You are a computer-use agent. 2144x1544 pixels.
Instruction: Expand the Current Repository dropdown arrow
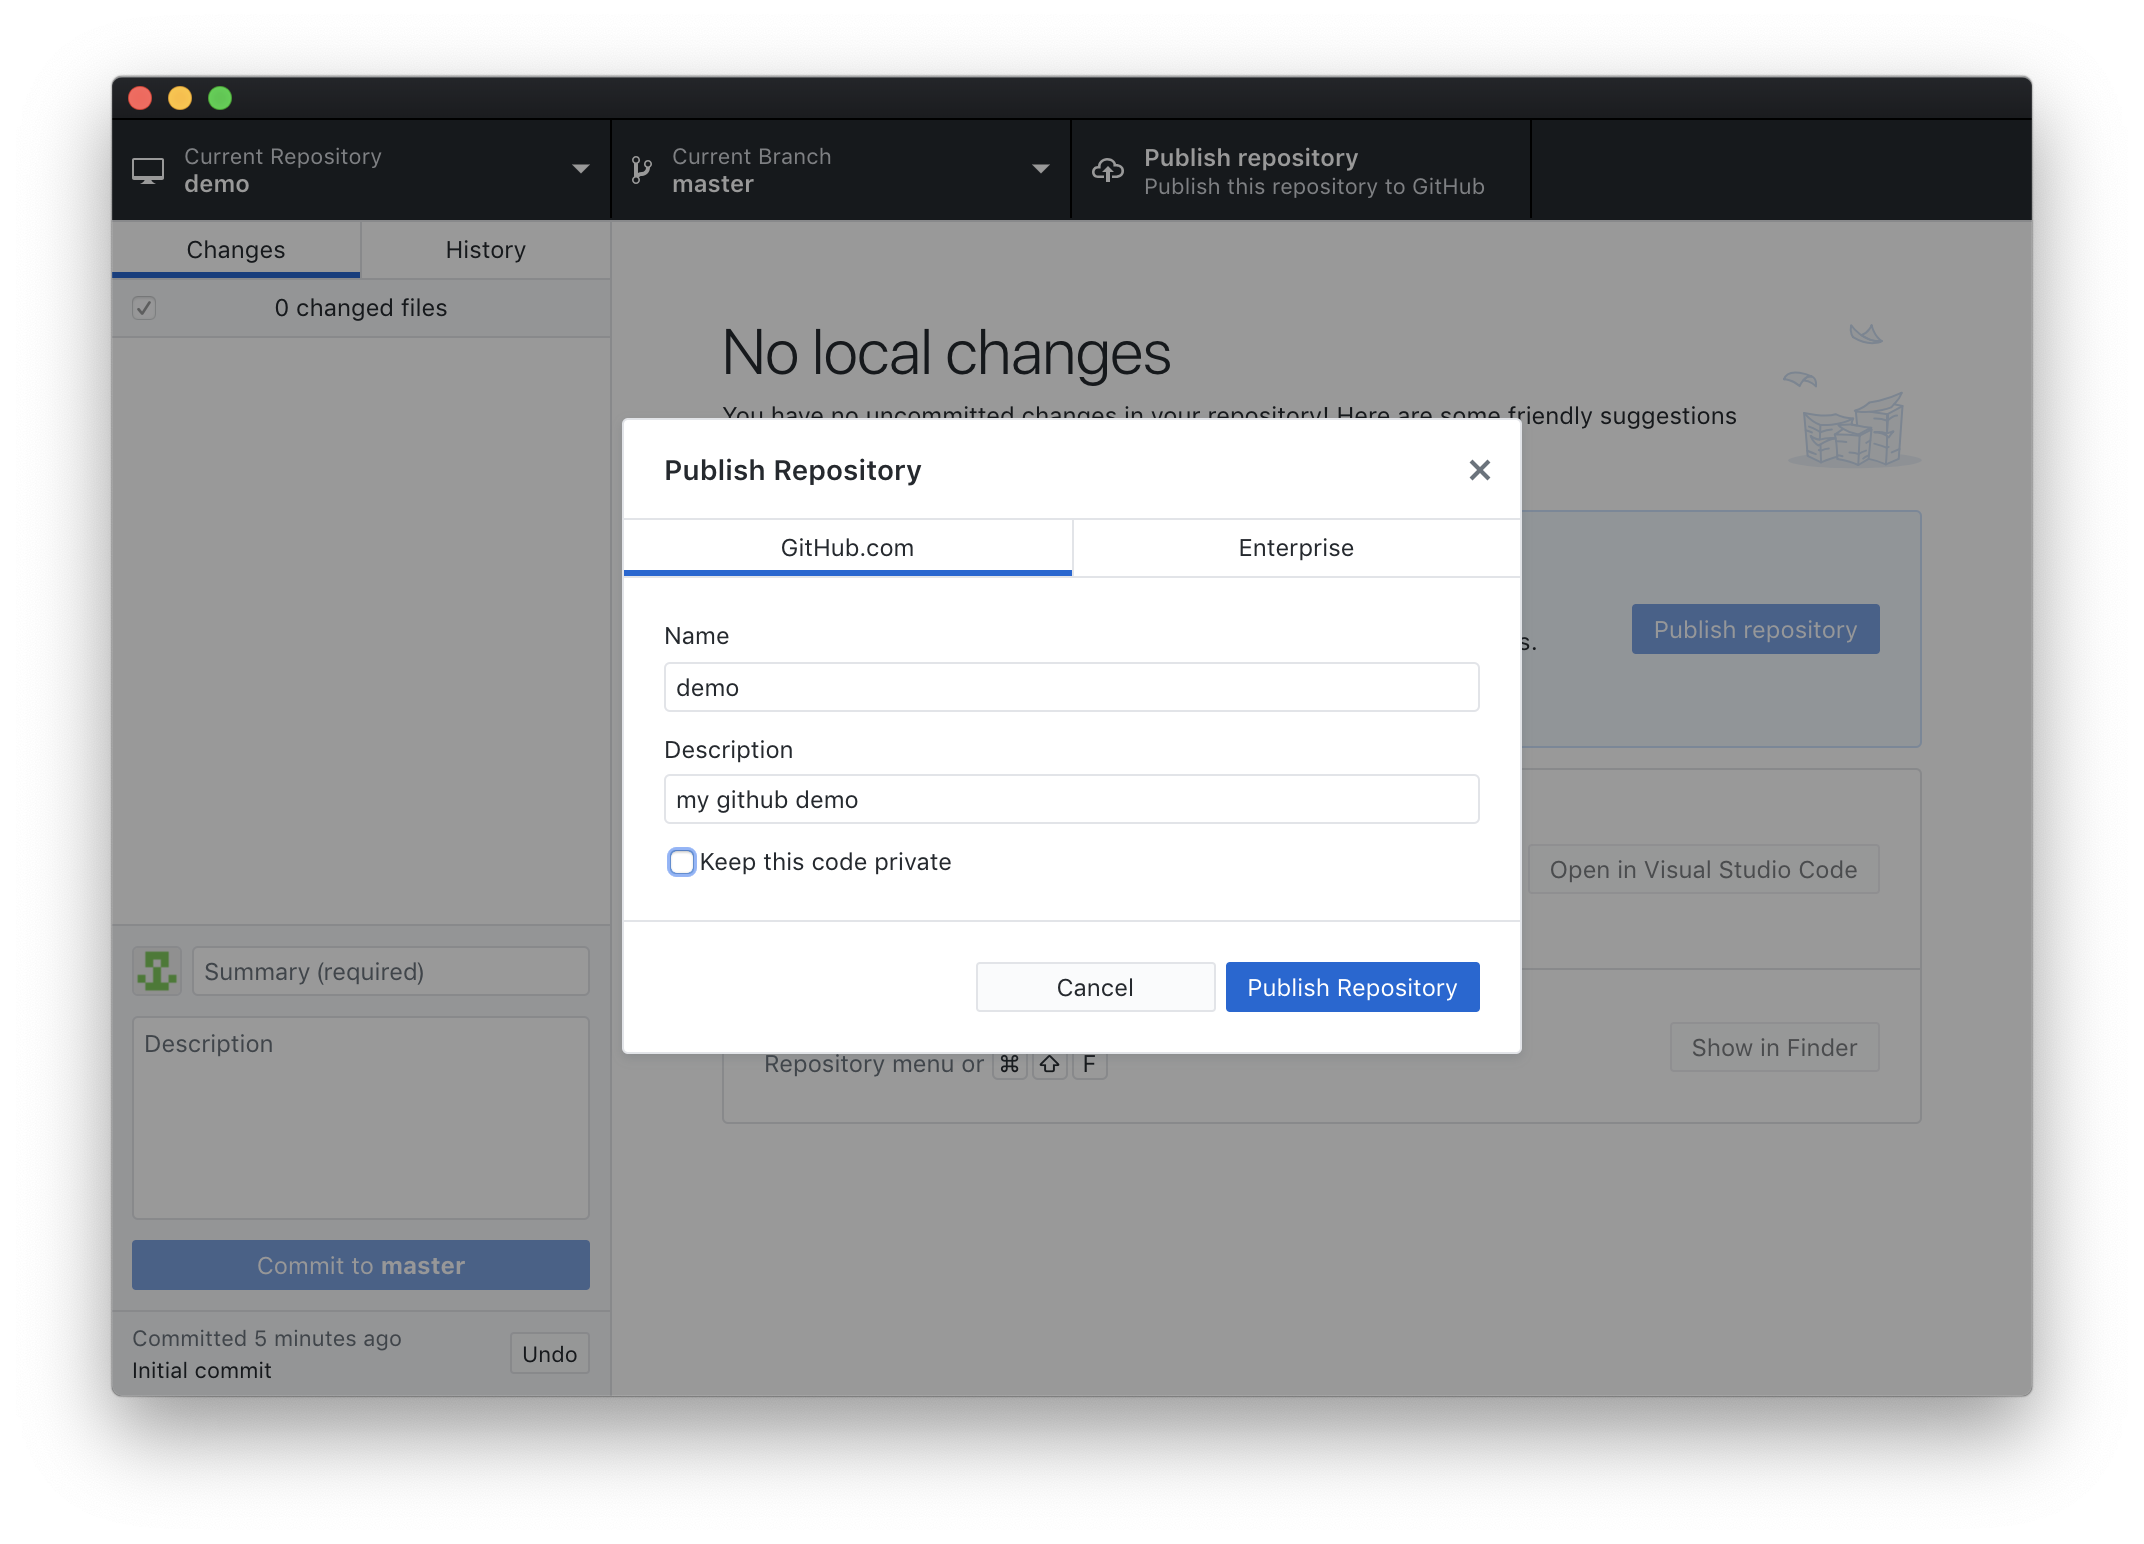(x=580, y=169)
